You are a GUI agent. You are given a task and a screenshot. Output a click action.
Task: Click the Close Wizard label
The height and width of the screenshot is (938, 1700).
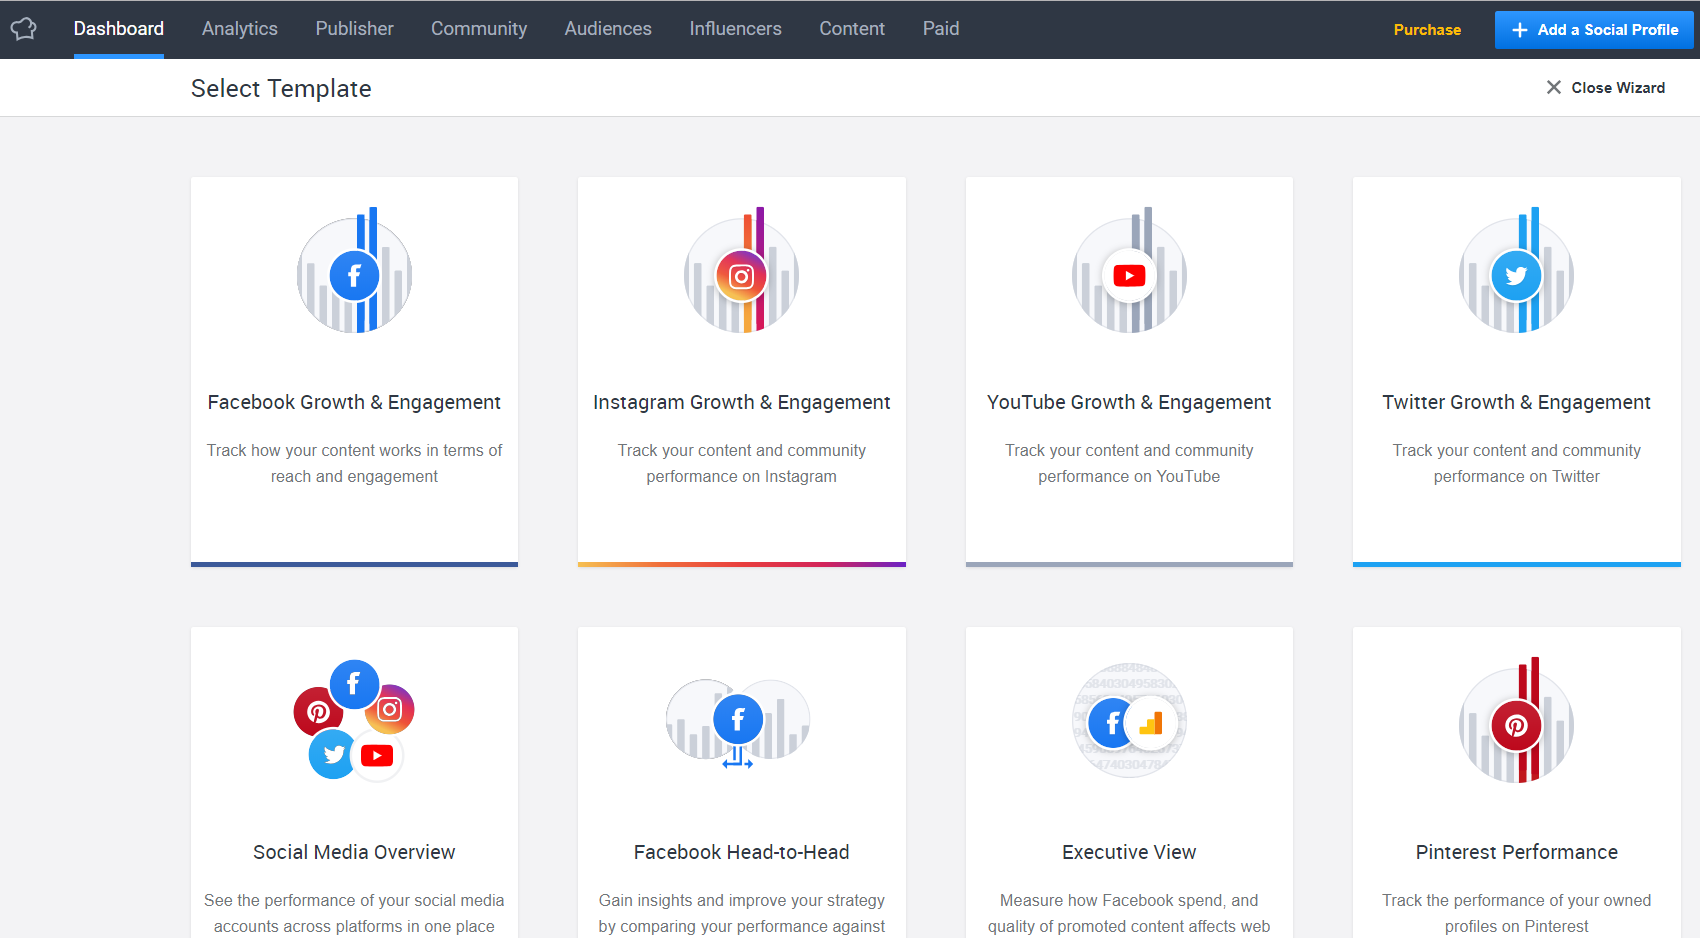pyautogui.click(x=1618, y=88)
